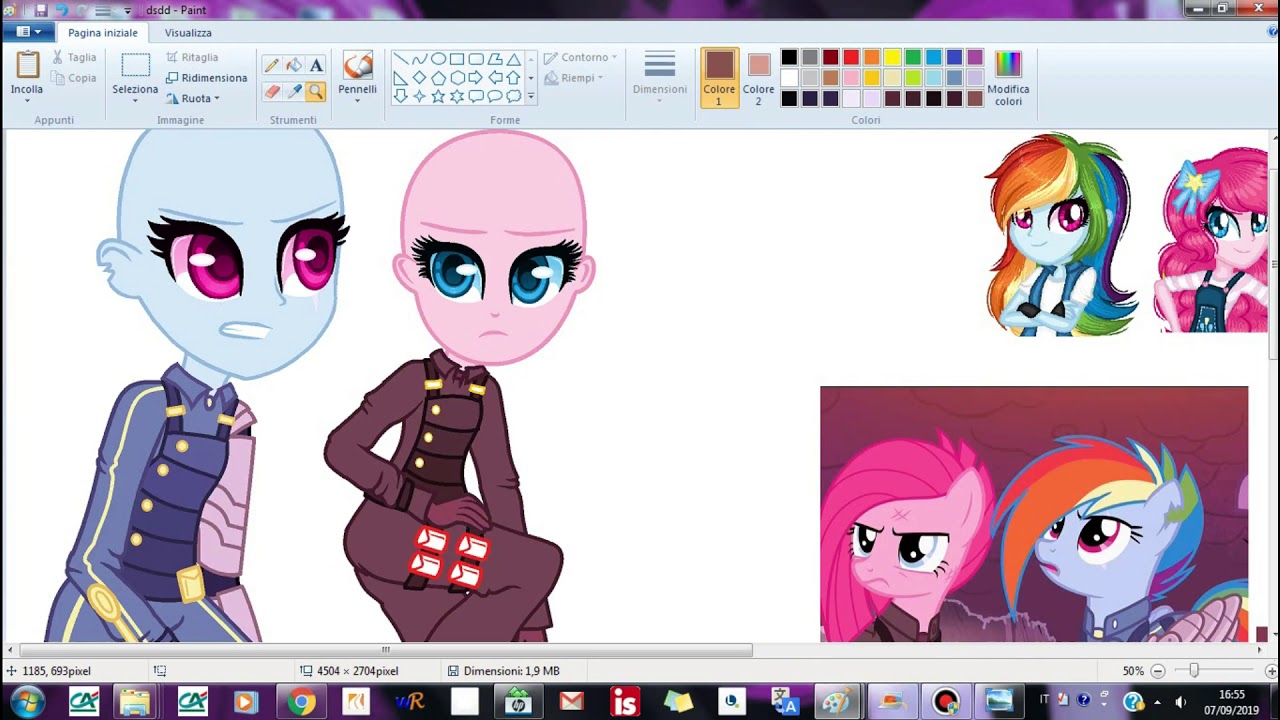The image size is (1280, 720).
Task: Select the Down arrow shape
Action: (400, 96)
